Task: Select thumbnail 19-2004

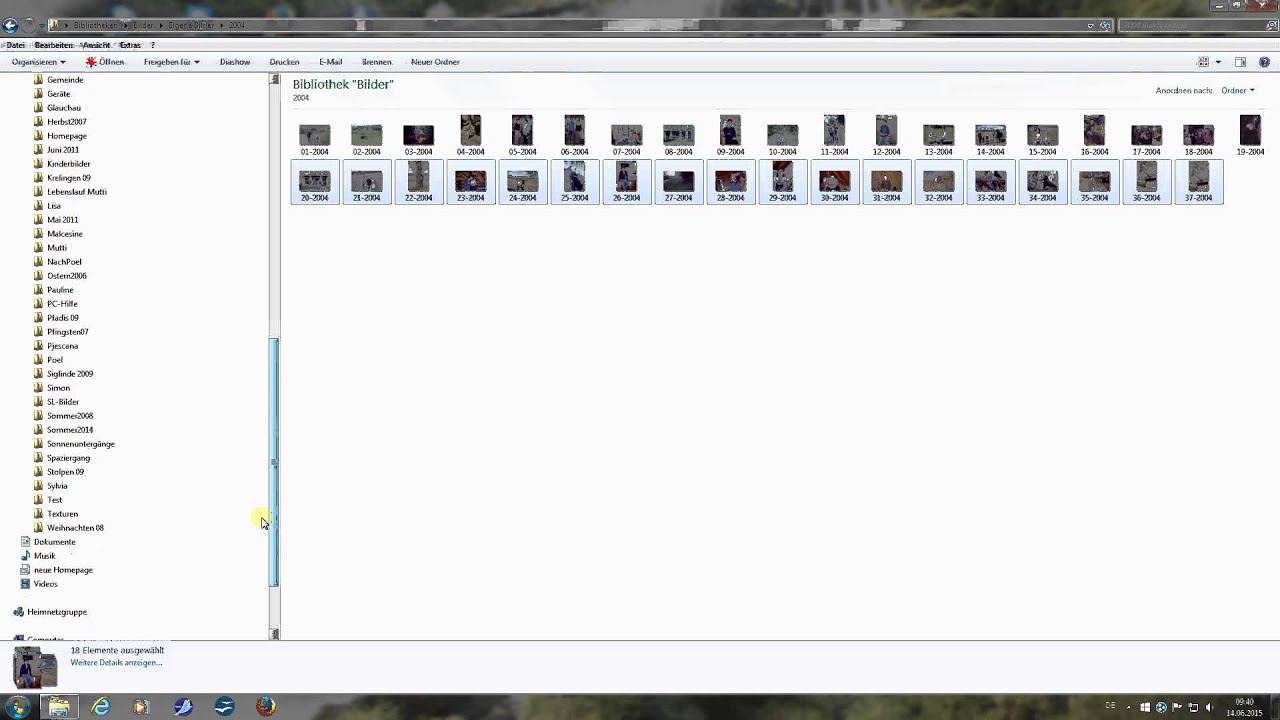Action: click(x=1250, y=138)
